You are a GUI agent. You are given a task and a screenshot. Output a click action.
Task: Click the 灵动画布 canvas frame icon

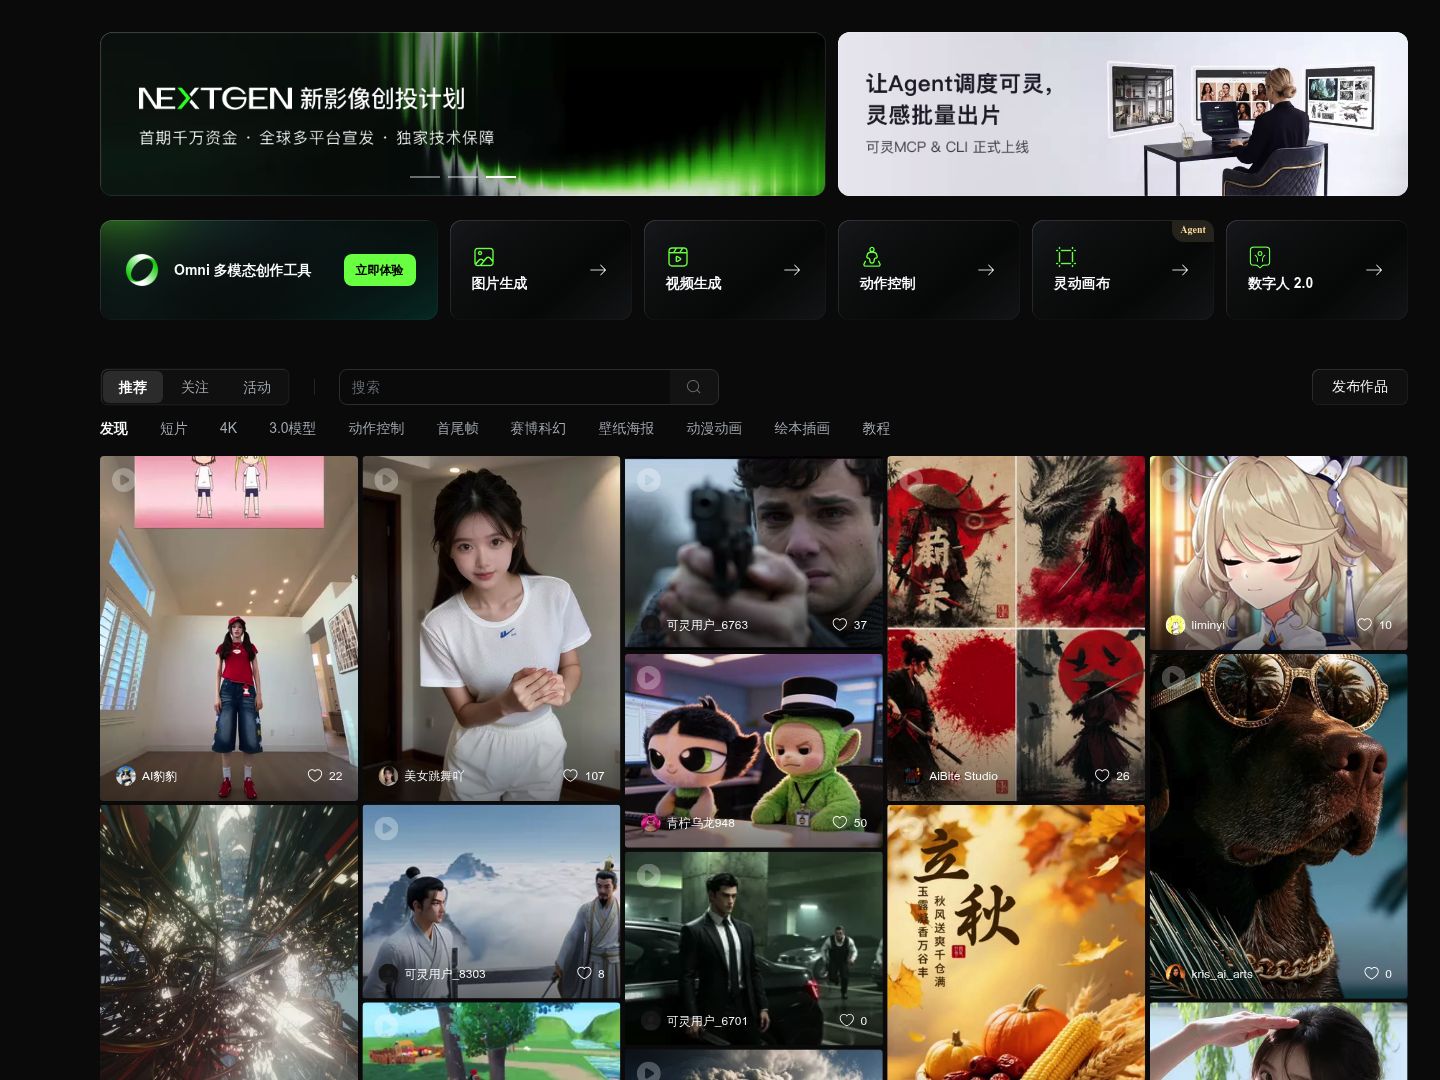(1066, 257)
